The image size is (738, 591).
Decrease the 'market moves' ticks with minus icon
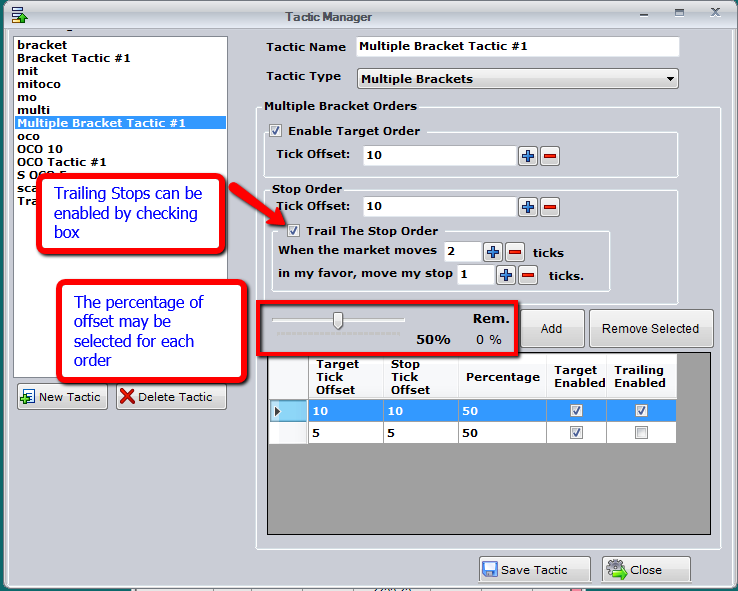pos(514,252)
